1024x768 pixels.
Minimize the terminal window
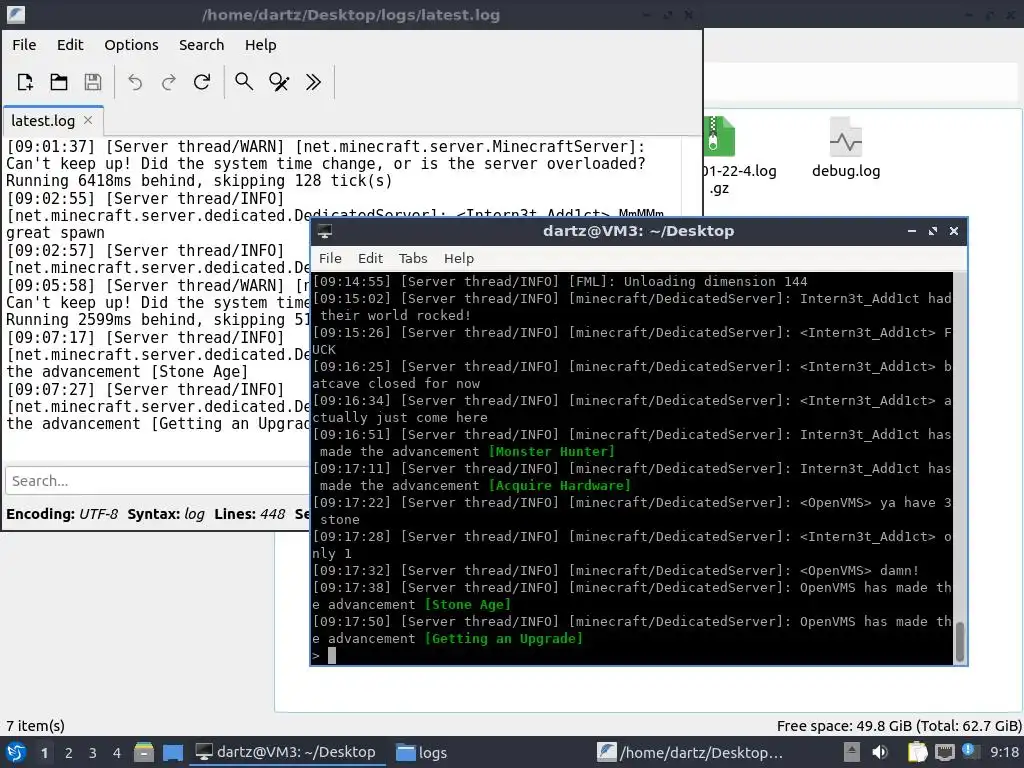[x=912, y=231]
